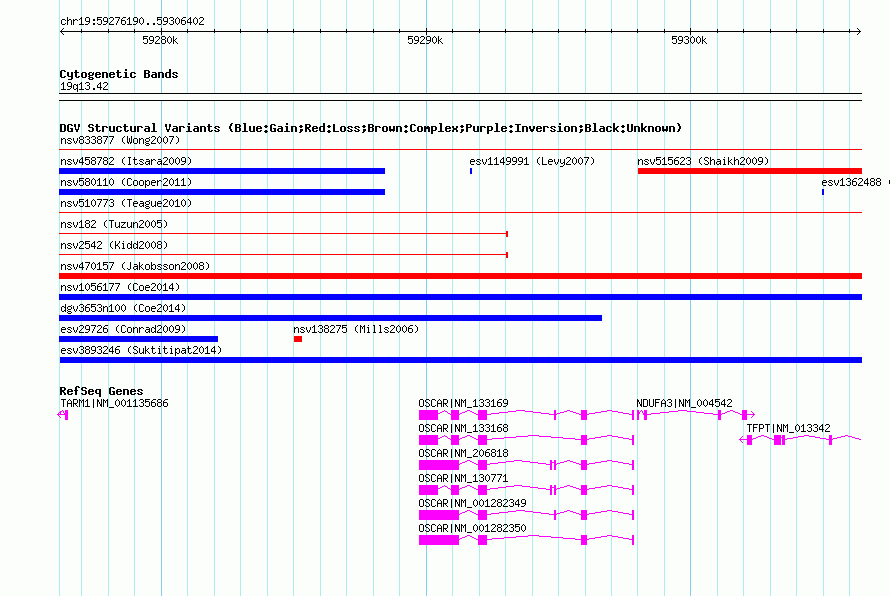Image resolution: width=890 pixels, height=596 pixels.
Task: Open transcript label OSCAR|NM_001282349
Action: [472, 503]
